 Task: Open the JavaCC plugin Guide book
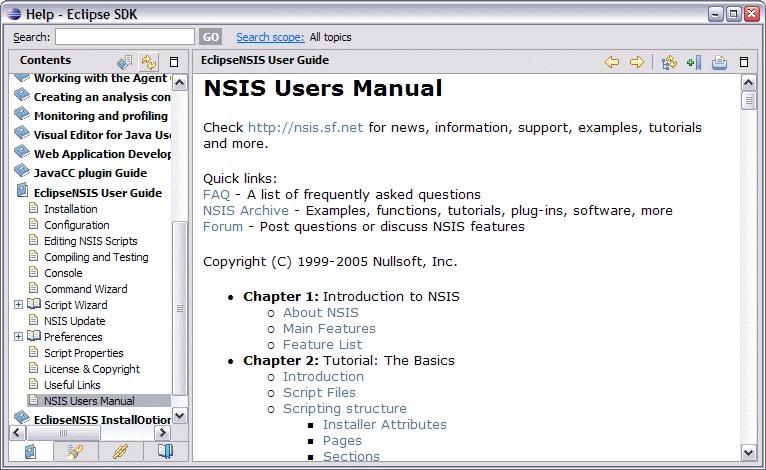[x=90, y=173]
